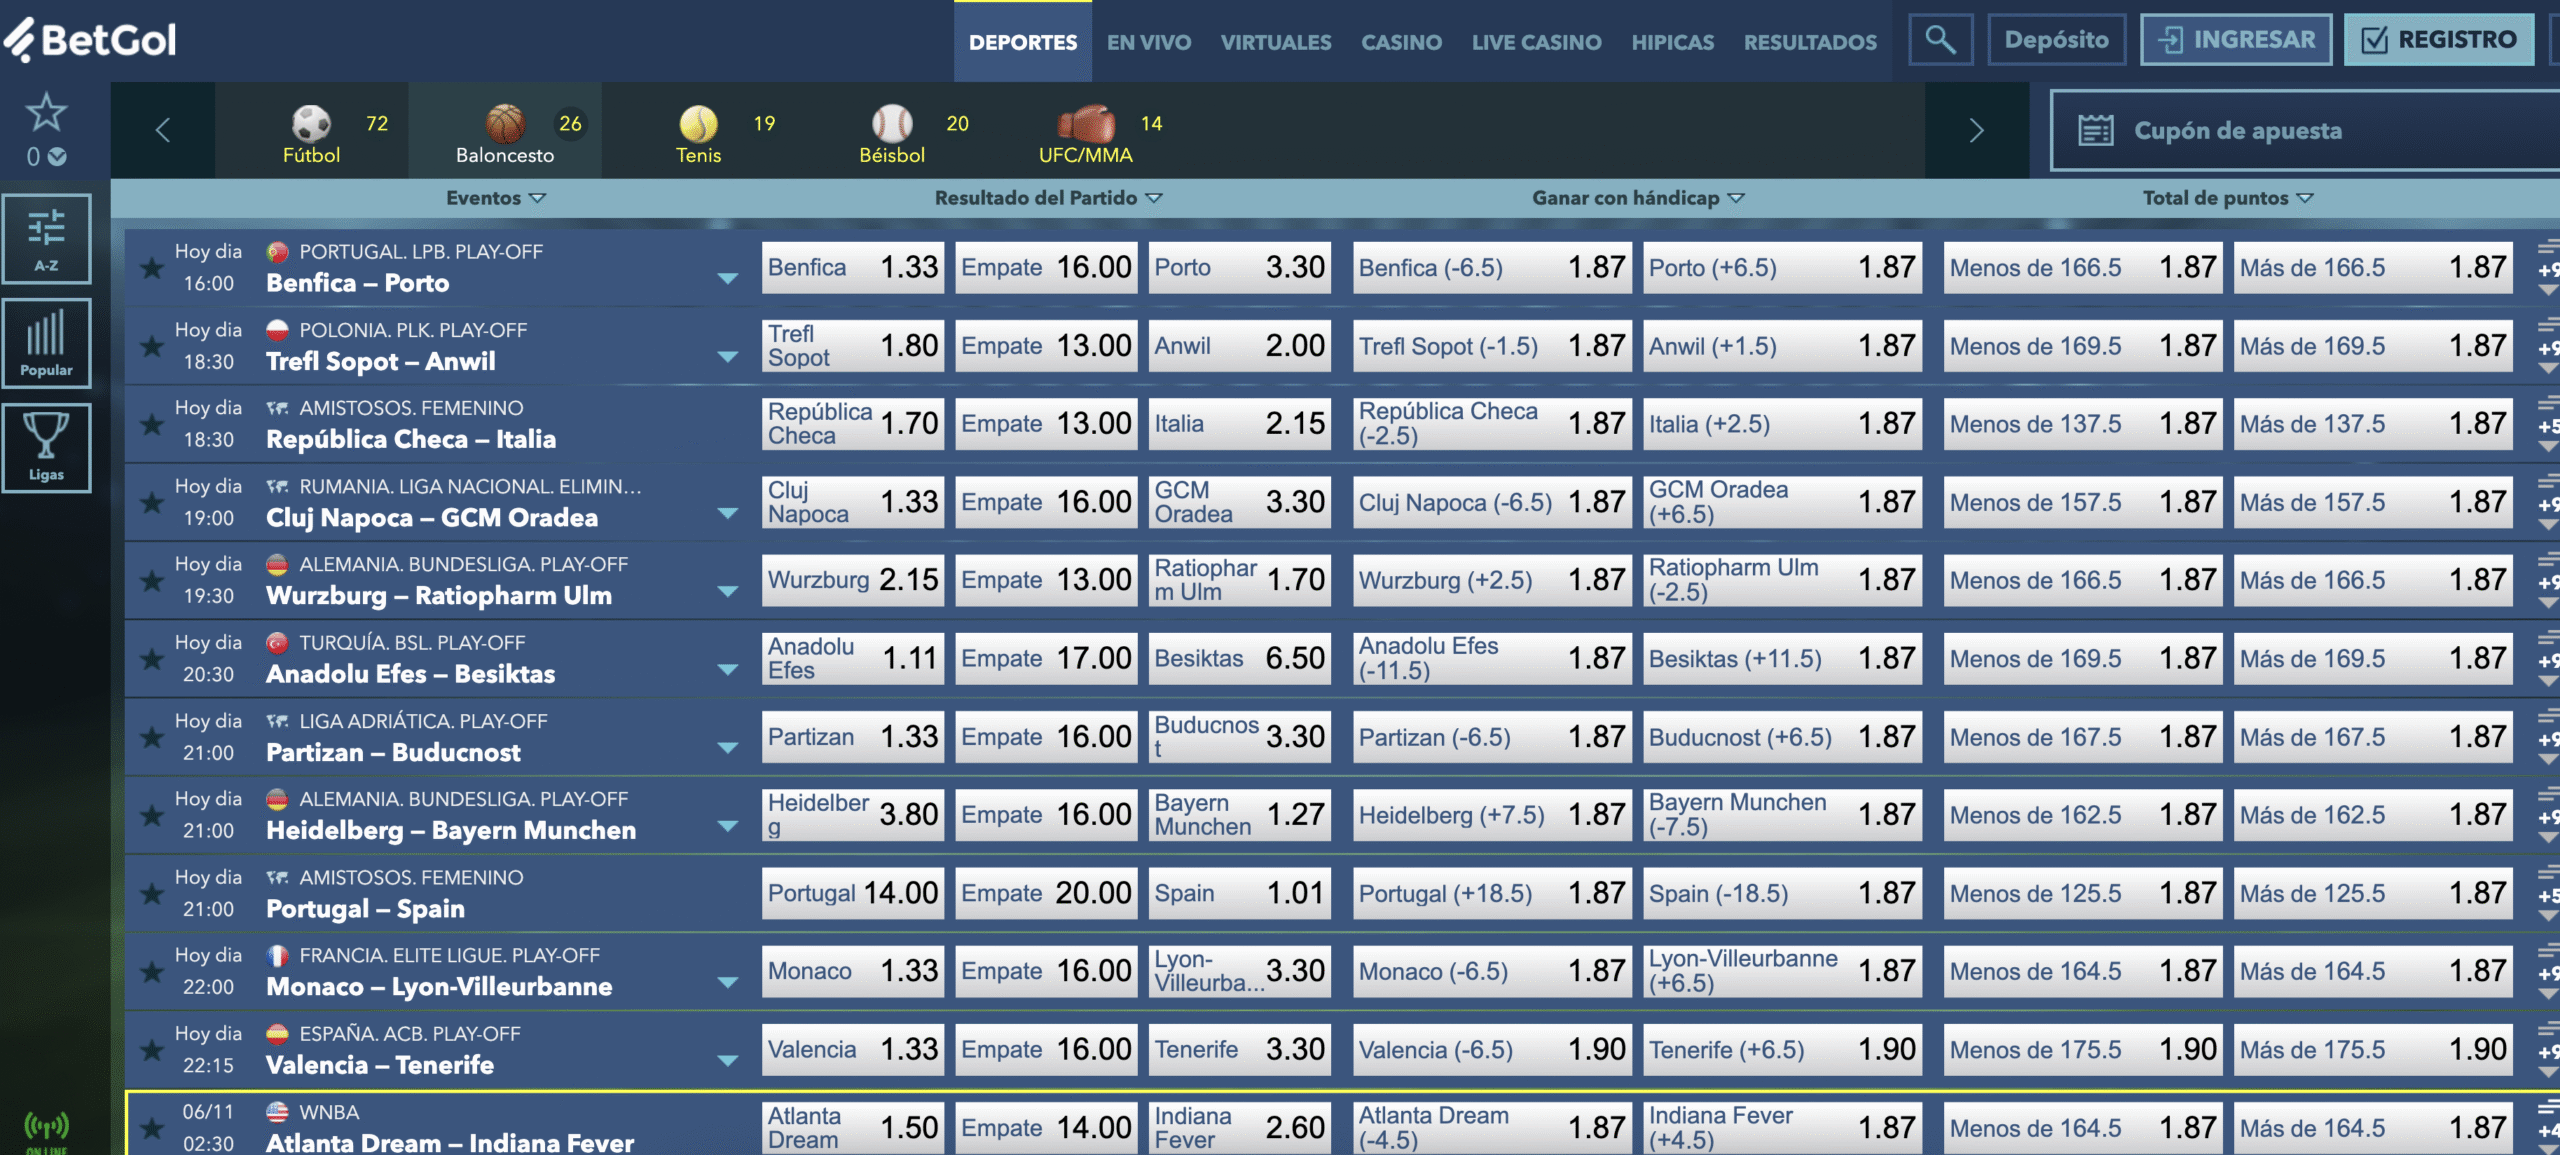The image size is (2560, 1155).
Task: Favorite the Partizan – Buducnost star
Action: coord(152,737)
